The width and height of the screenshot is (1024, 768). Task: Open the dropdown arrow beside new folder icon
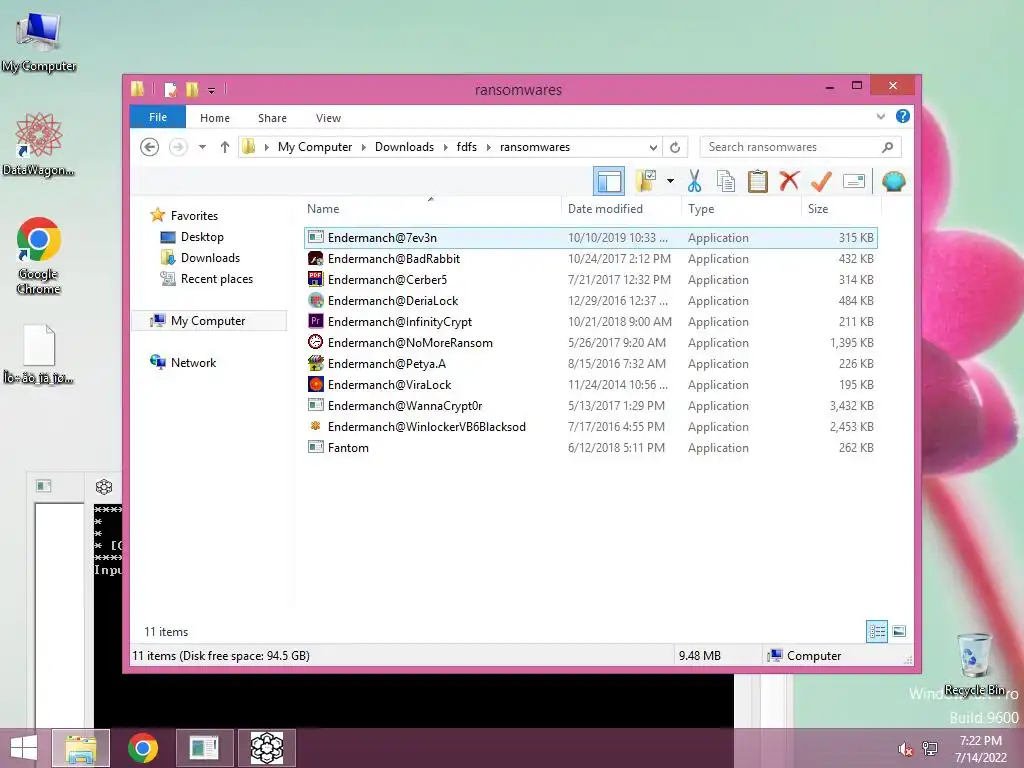coord(670,181)
